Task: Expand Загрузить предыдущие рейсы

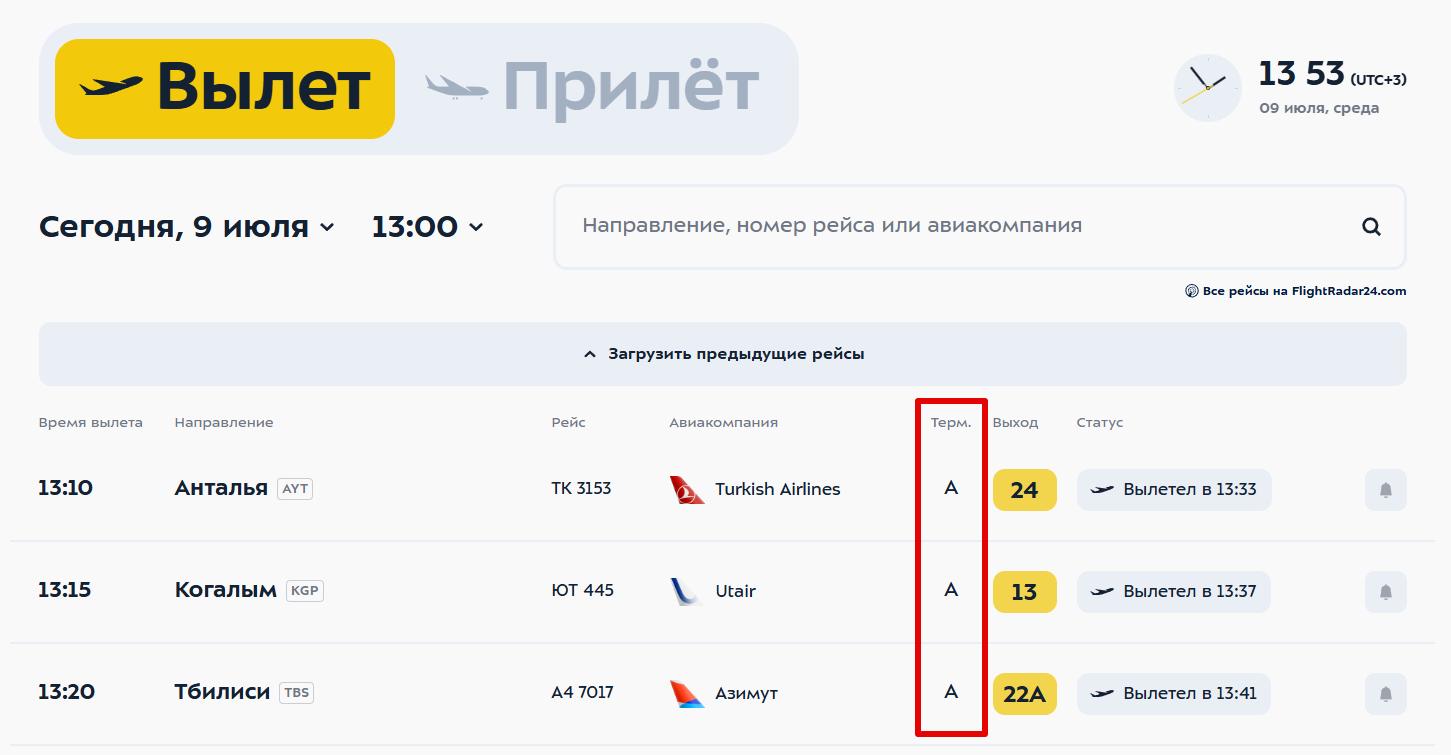Action: (x=723, y=354)
